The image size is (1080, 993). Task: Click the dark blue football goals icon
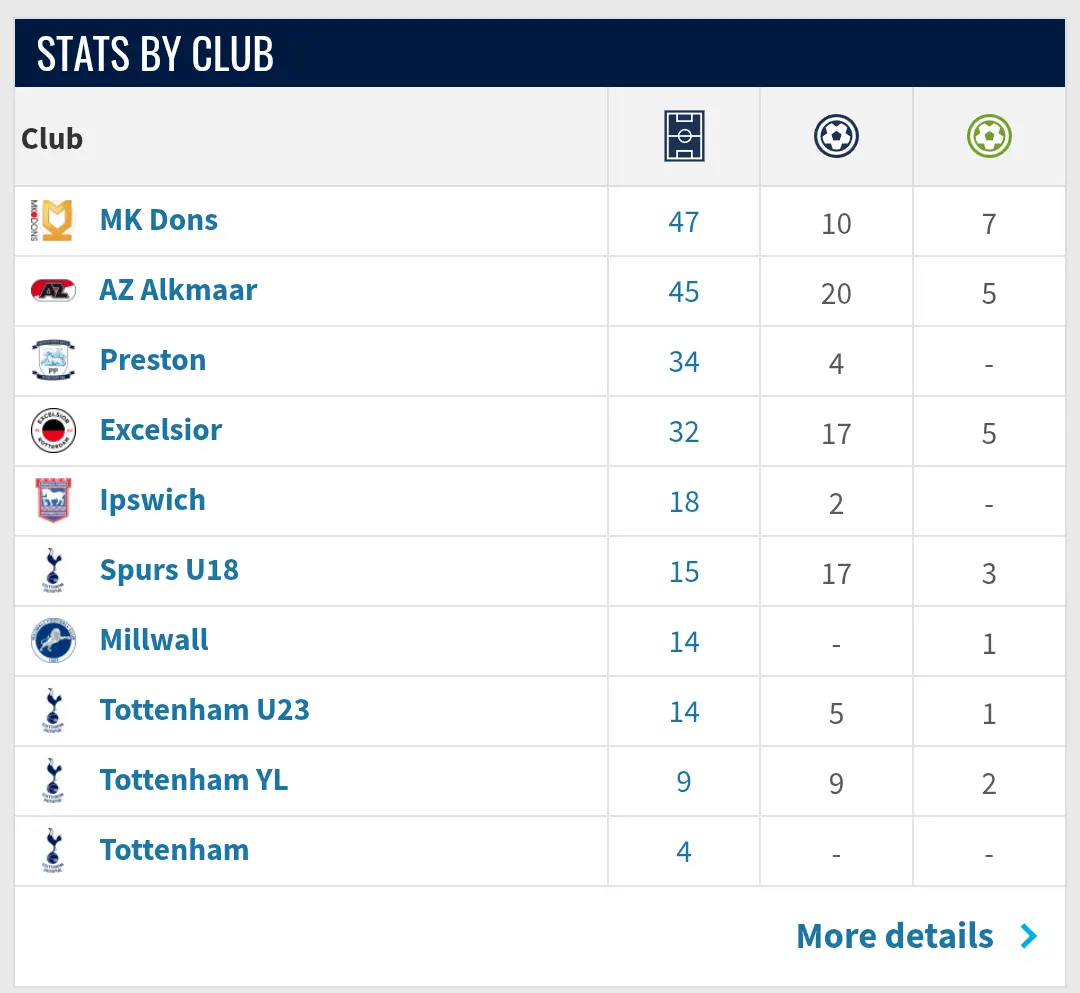pyautogui.click(x=836, y=136)
